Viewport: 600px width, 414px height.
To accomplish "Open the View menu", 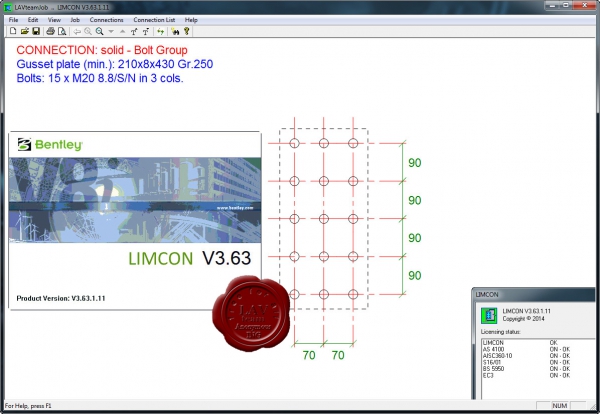I will click(54, 20).
